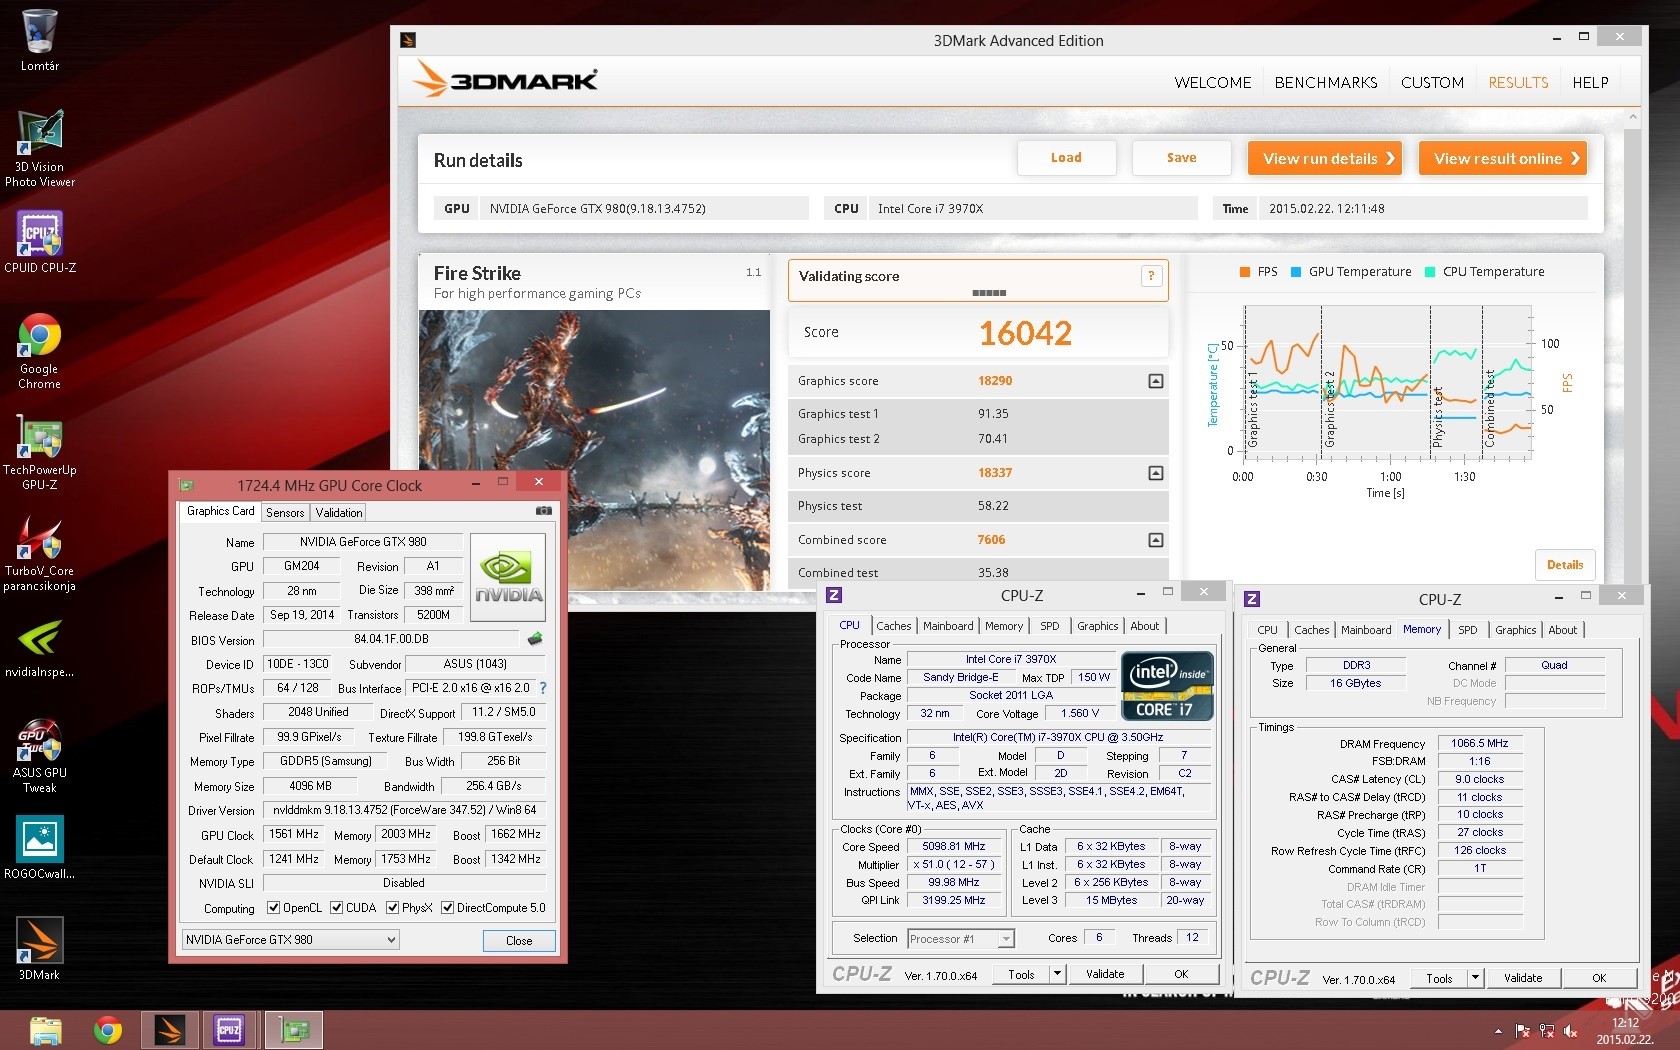Open ROGOCwallpaper desktop image file

pos(40,847)
